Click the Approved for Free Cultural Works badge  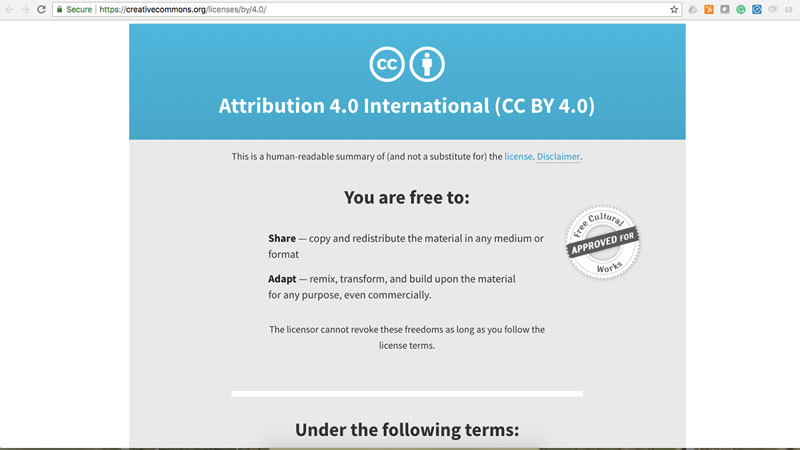point(603,242)
